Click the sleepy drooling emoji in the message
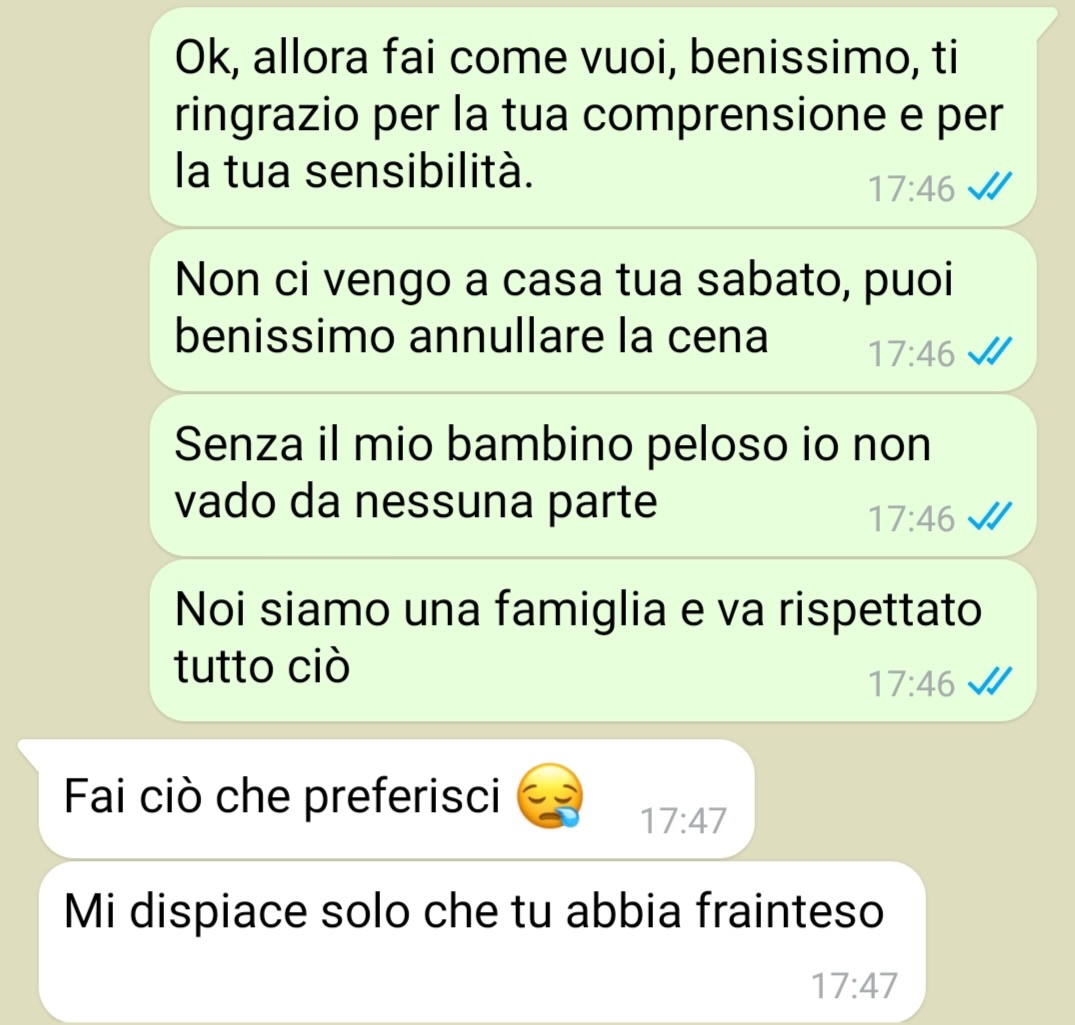Image resolution: width=1075 pixels, height=1025 pixels. [x=549, y=796]
